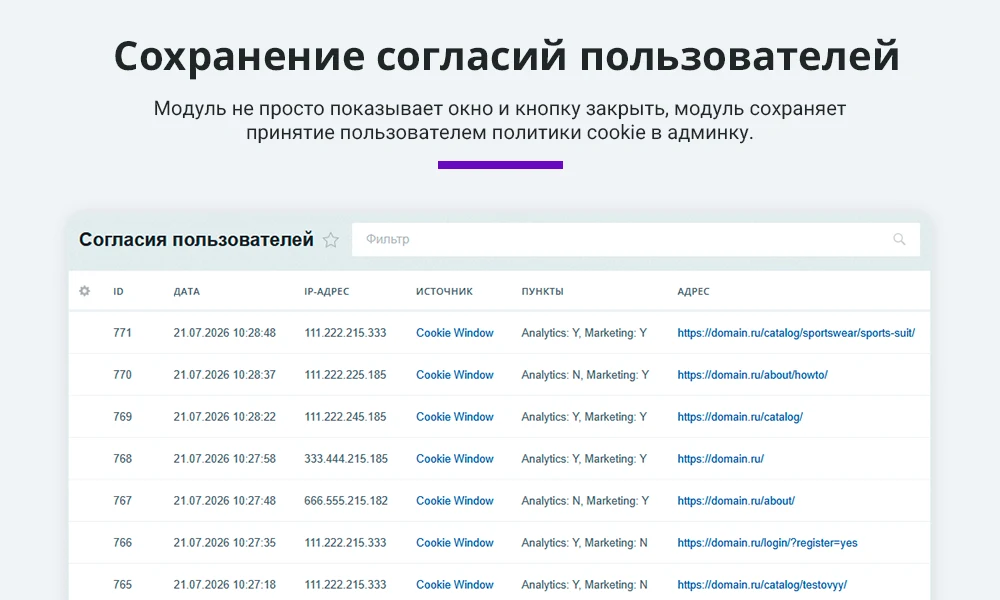Screen dimensions: 1000x600
Task: Click the consent points cell in row 769
Action: click(x=584, y=417)
